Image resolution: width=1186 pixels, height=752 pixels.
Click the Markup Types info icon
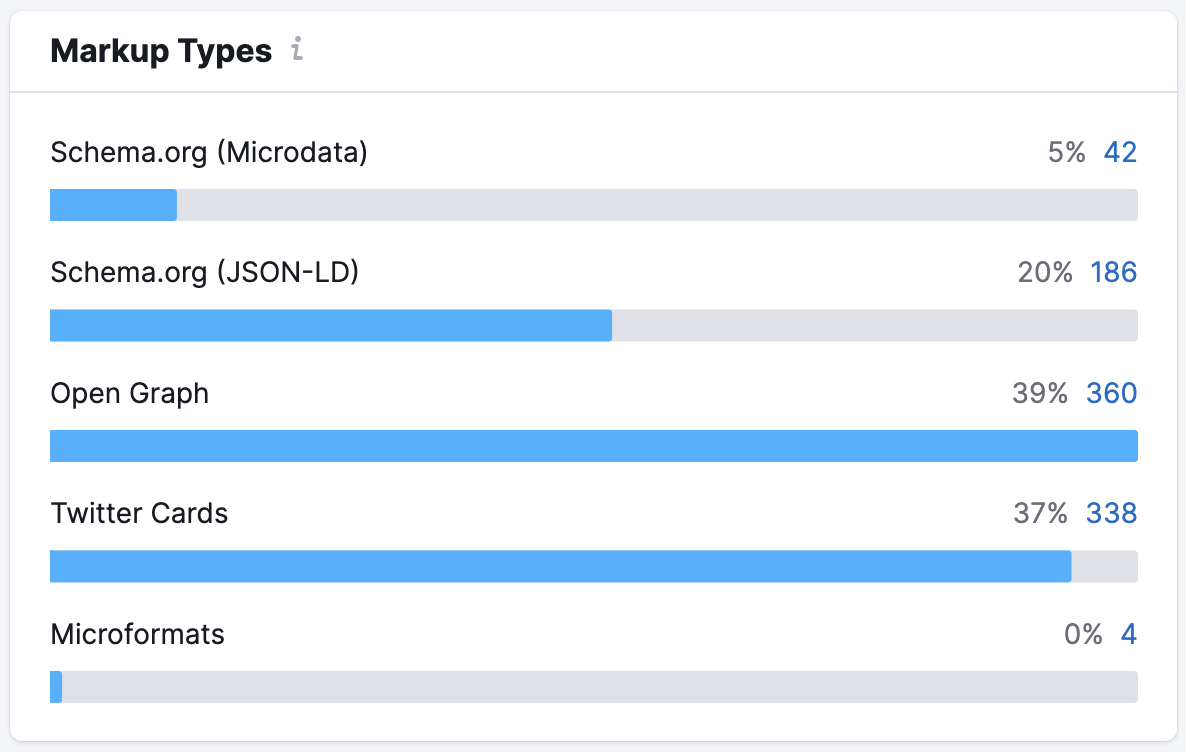pyautogui.click(x=296, y=50)
